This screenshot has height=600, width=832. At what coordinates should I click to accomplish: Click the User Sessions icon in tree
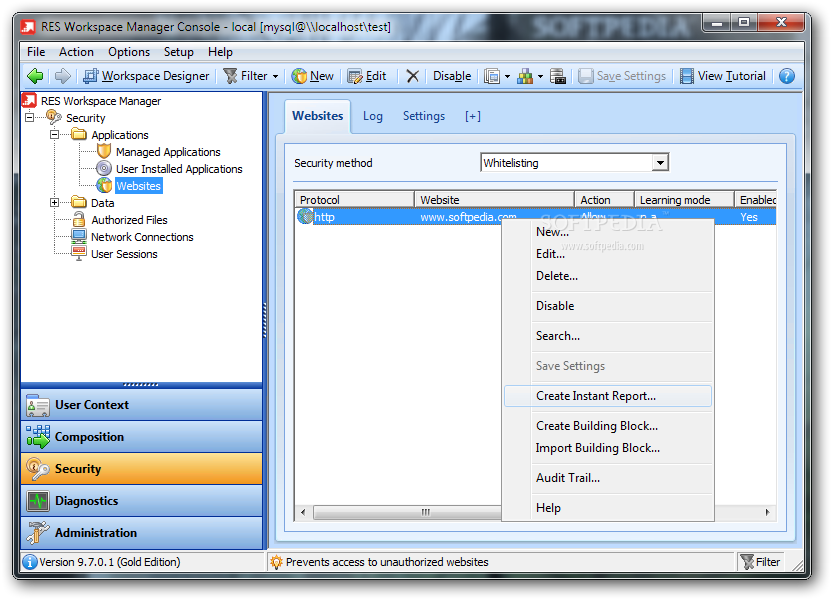point(79,254)
